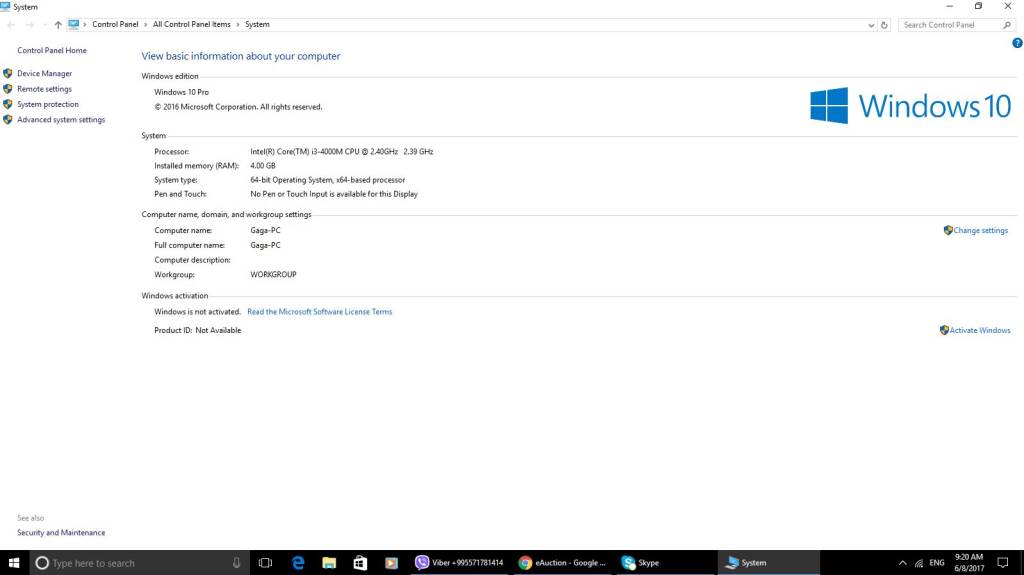Expand the chevron after Control Panel breadcrumb

(145, 24)
